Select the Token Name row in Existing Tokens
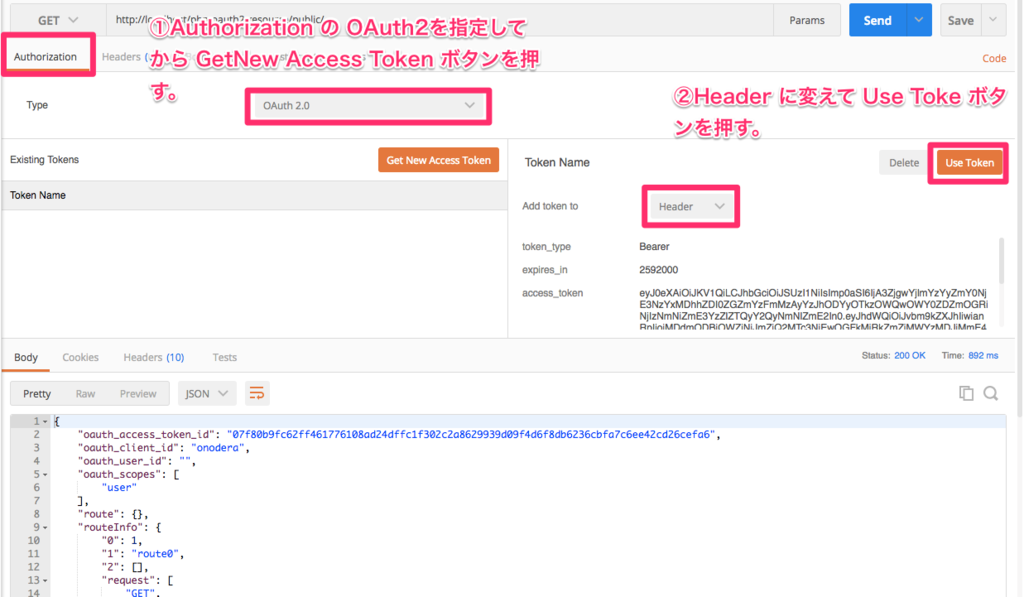1024x597 pixels. (255, 195)
